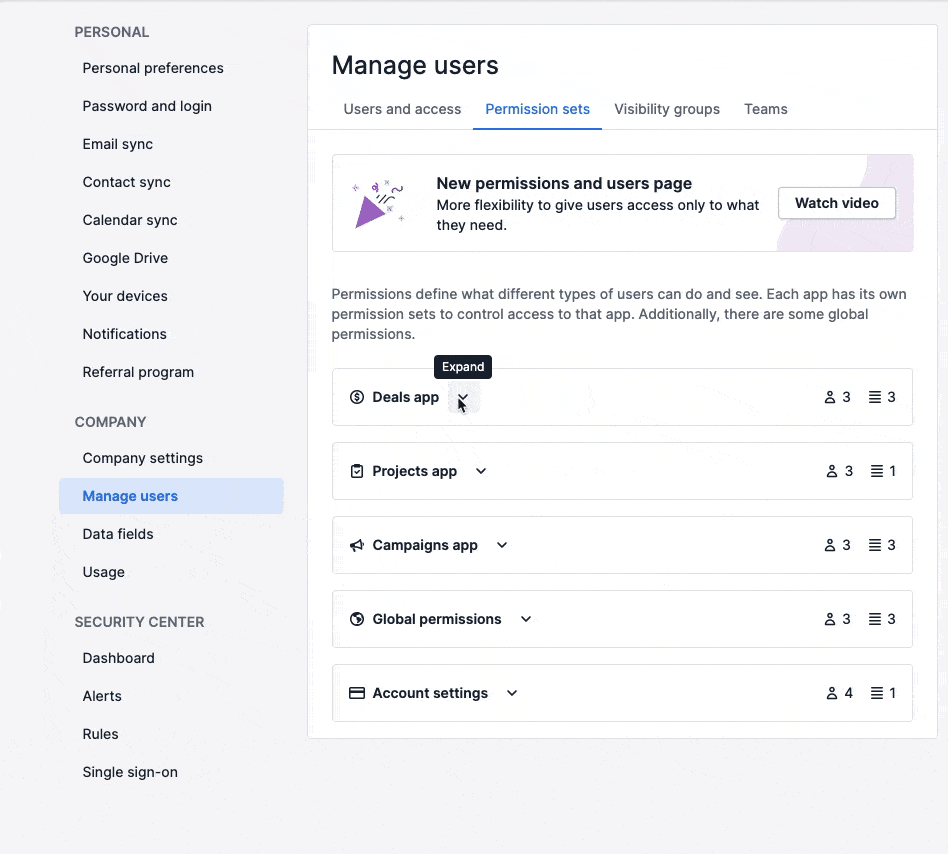Viewport: 948px width, 854px height.
Task: Click the Watch video button
Action: coord(836,203)
